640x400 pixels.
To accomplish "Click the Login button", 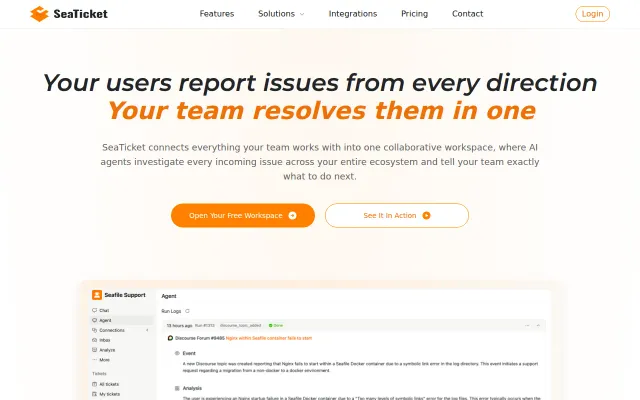I will pos(592,14).
